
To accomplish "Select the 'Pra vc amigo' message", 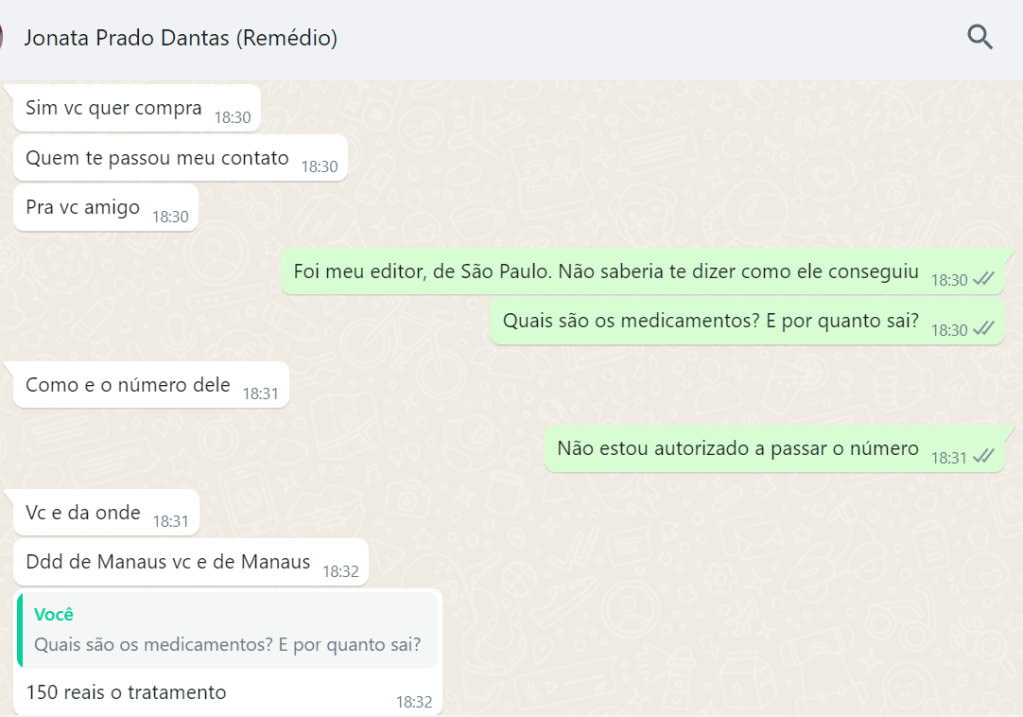I will [106, 207].
